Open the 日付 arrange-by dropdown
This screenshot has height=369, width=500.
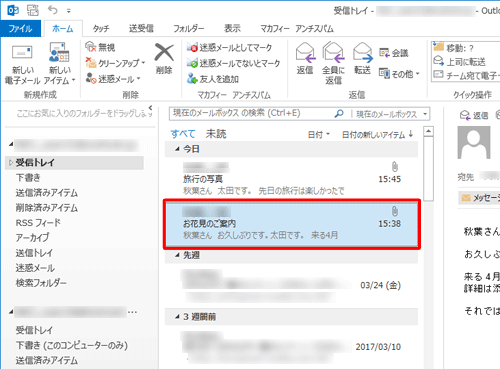click(318, 134)
